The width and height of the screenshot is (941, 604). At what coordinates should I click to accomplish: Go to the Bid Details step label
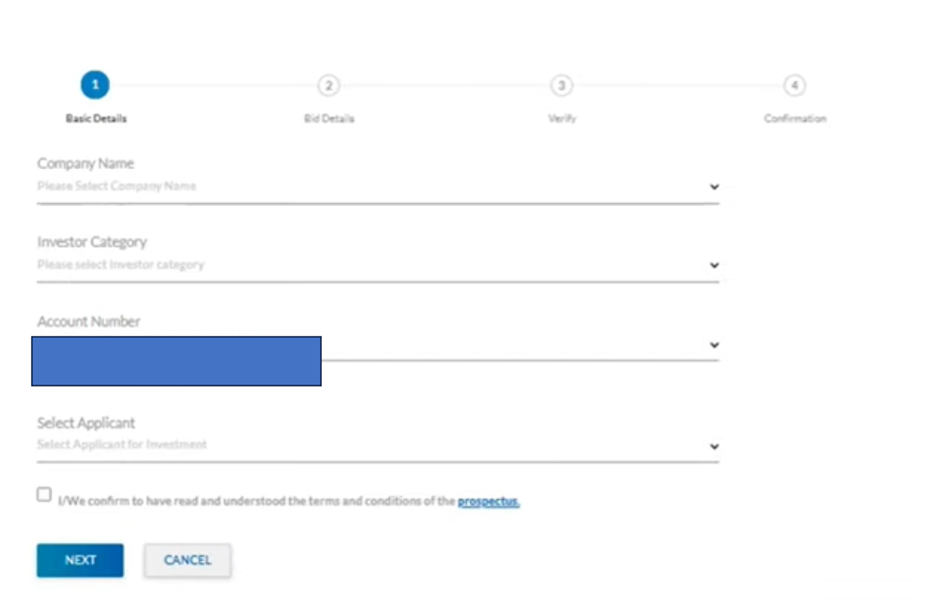pyautogui.click(x=329, y=118)
